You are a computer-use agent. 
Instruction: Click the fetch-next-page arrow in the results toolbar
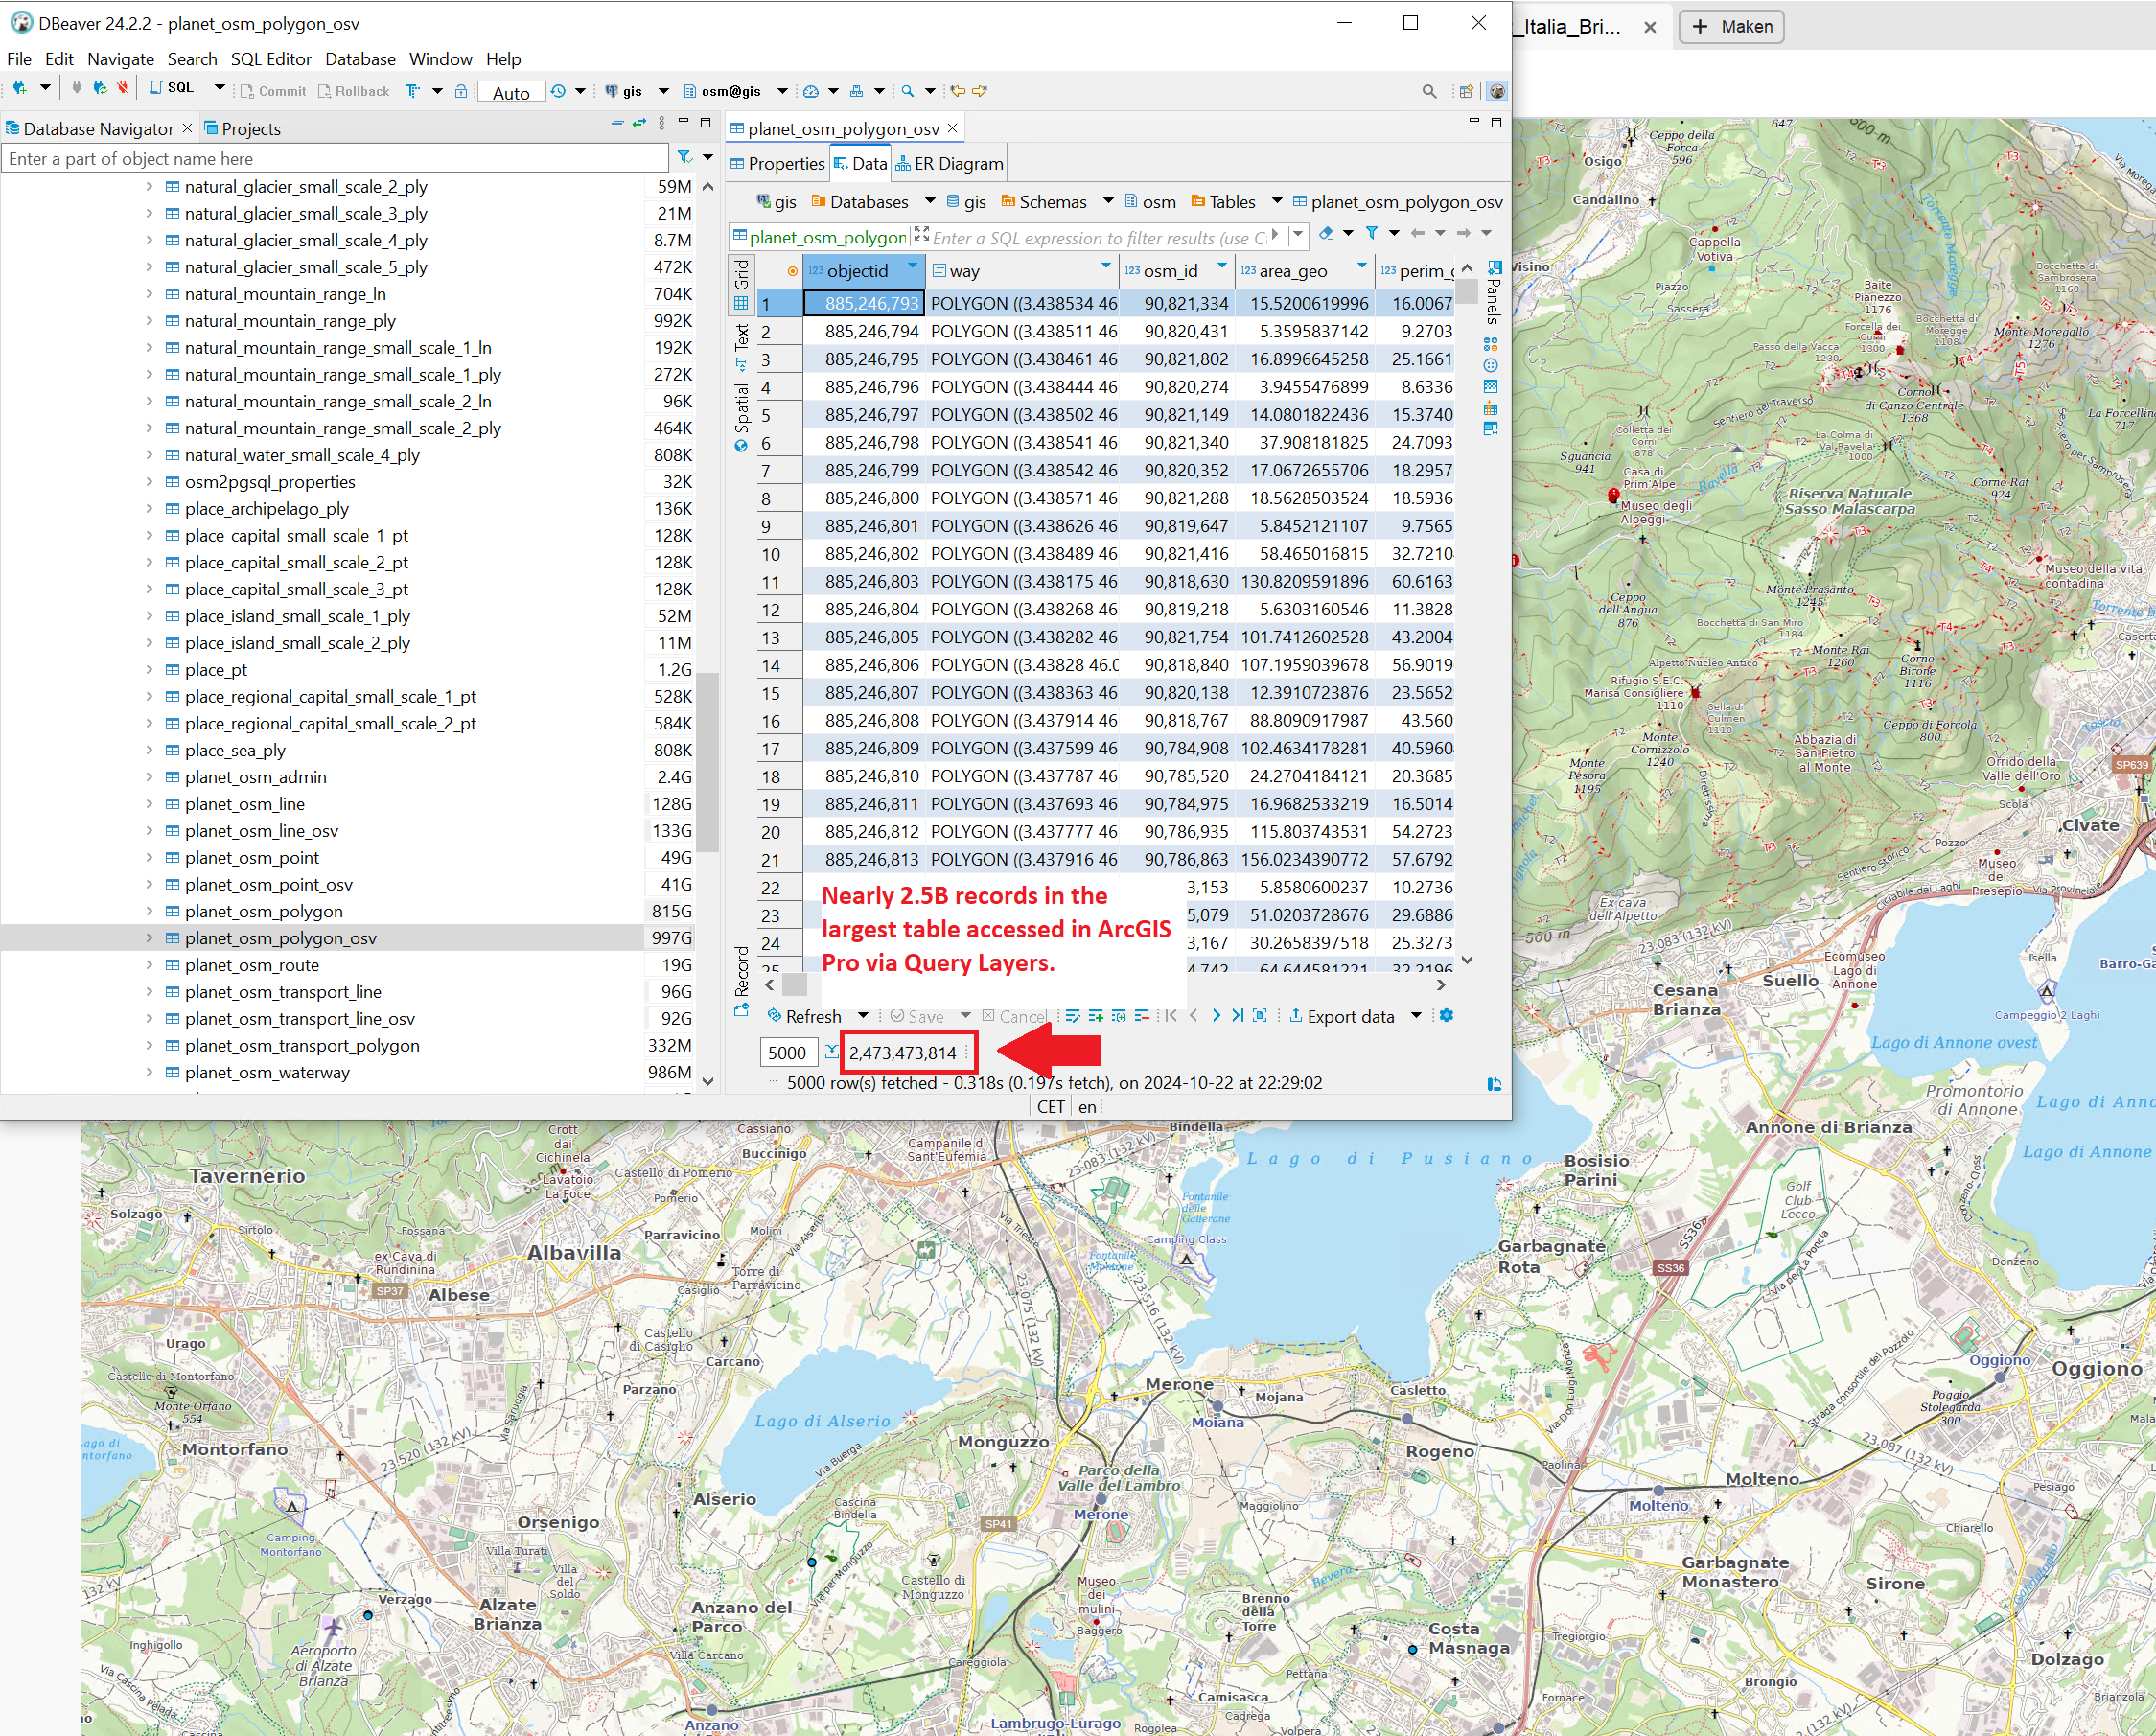tap(1216, 1016)
